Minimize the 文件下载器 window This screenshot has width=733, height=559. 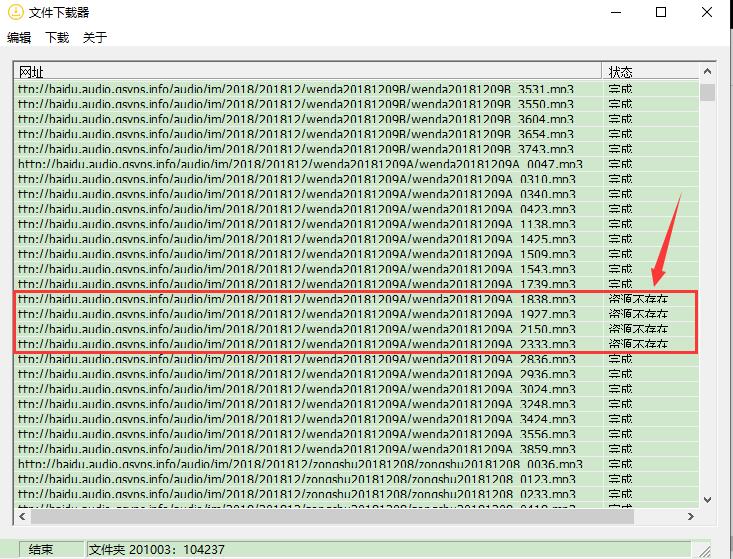(616, 12)
